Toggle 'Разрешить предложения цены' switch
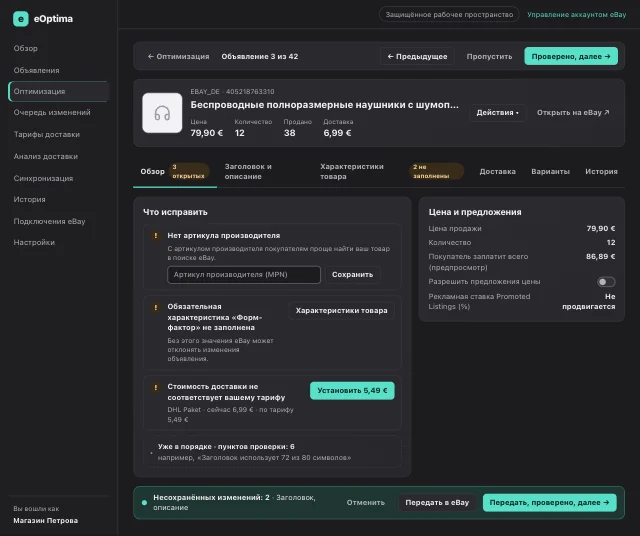Screen dimensions: 640x536 606,282
